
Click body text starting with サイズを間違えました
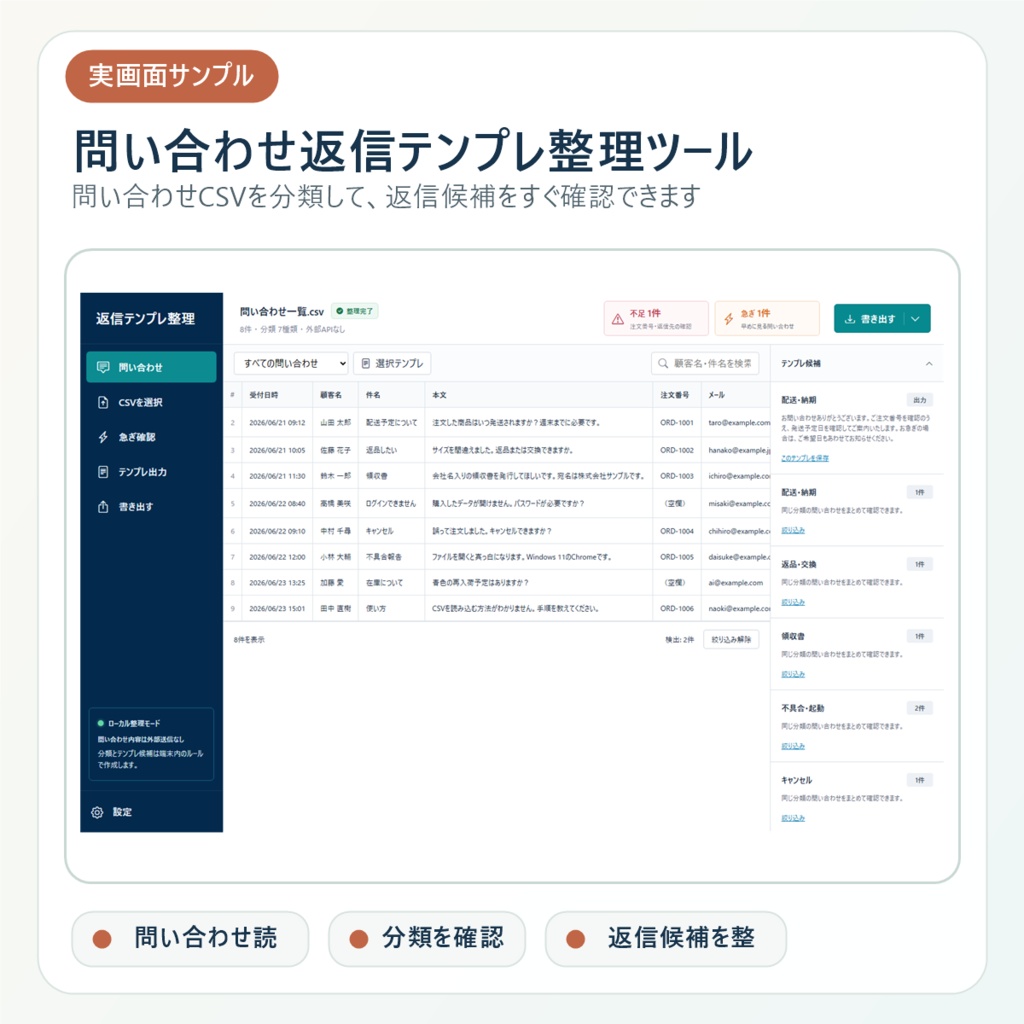[502, 450]
